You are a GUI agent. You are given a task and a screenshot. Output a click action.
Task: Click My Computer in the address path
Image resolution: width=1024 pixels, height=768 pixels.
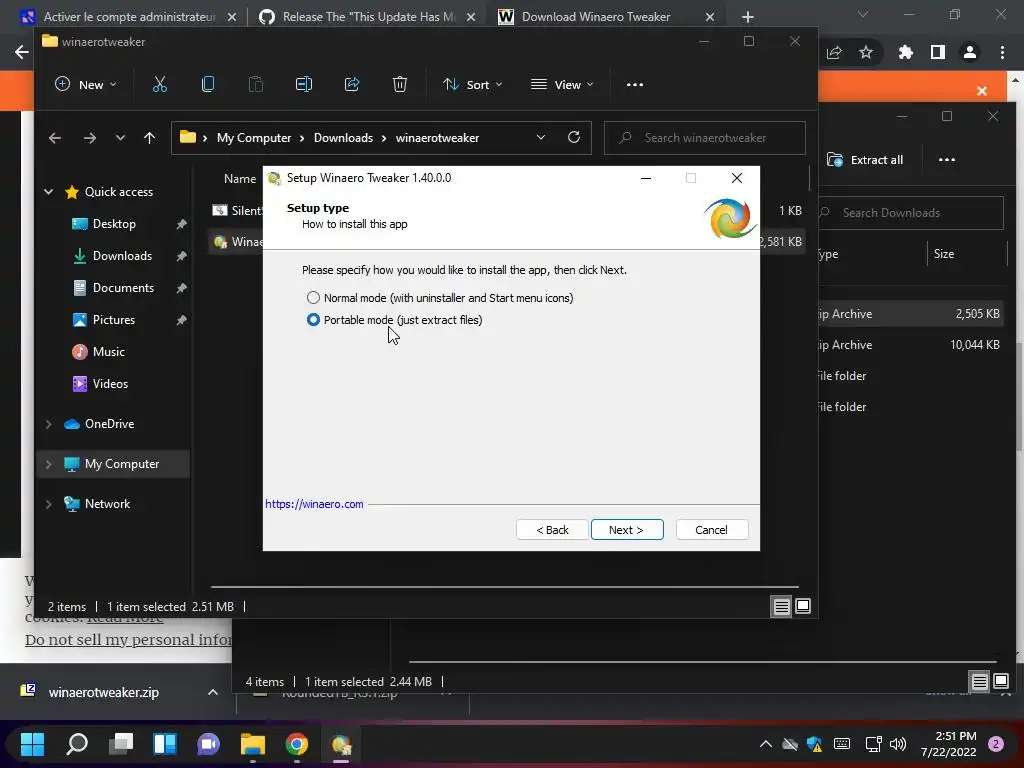pyautogui.click(x=253, y=138)
